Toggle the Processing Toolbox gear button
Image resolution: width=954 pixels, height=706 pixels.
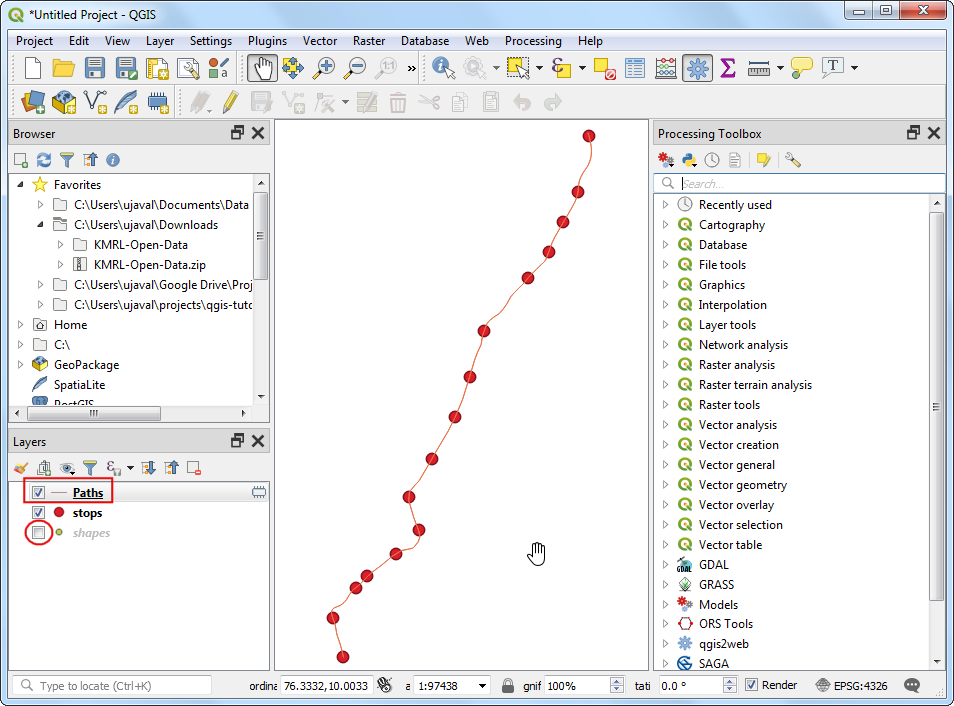[698, 68]
